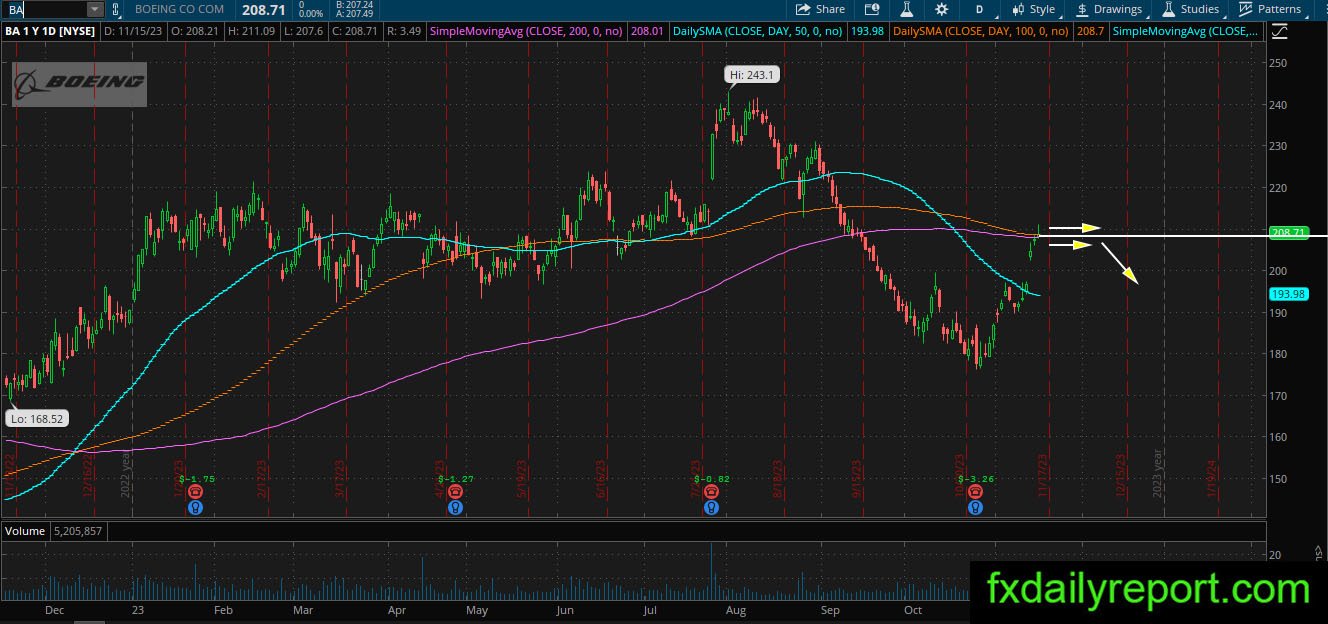Screen dimensions: 1328x624
Task: Click the Hi: 243.1 price bubble
Action: click(750, 75)
